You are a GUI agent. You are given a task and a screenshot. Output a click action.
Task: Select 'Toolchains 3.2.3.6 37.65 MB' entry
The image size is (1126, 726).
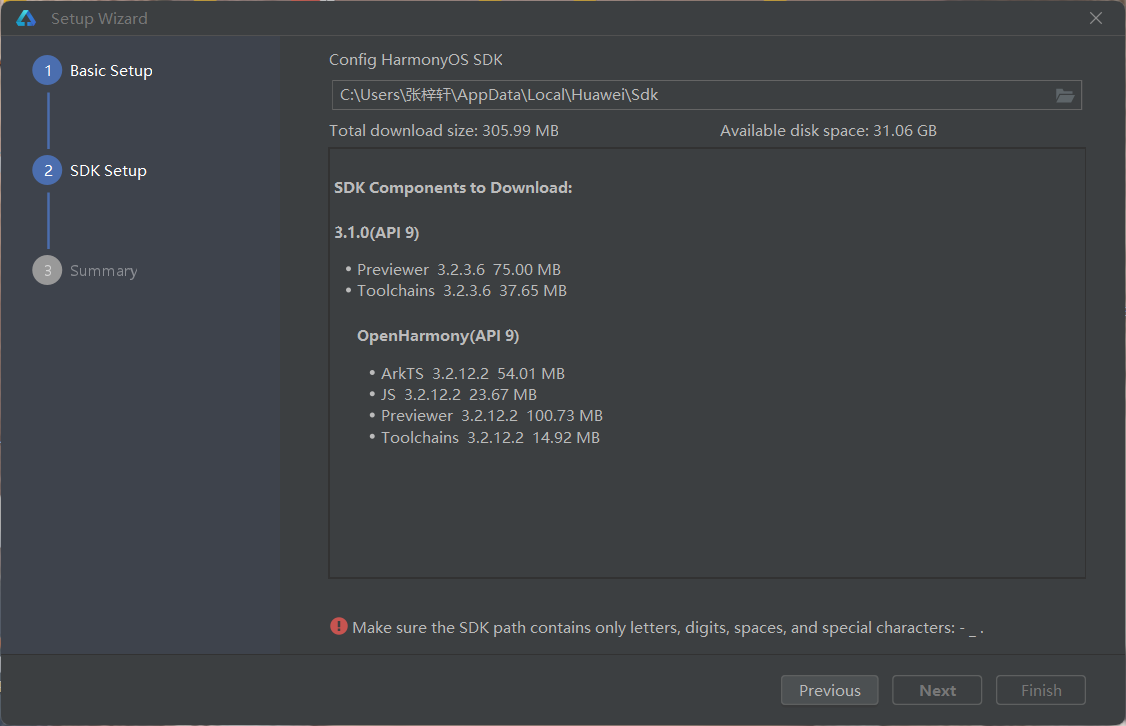pyautogui.click(x=462, y=291)
